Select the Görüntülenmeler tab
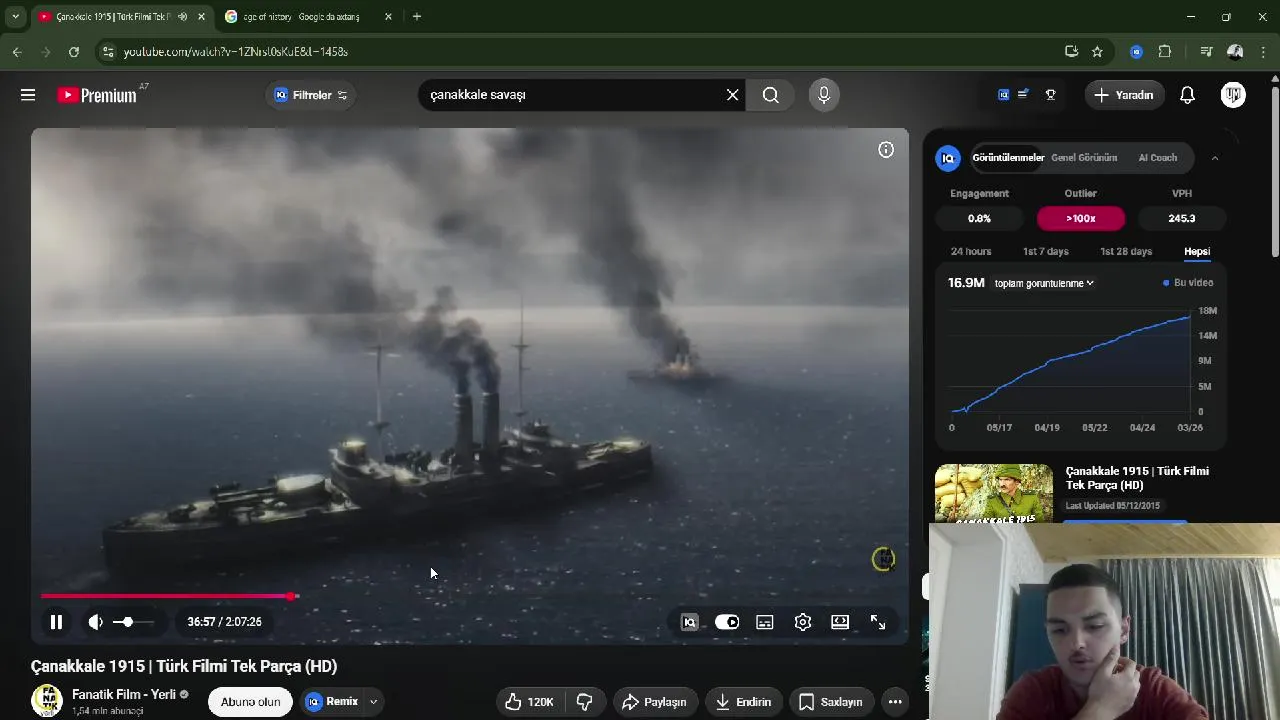The image size is (1280, 720). 1008,158
